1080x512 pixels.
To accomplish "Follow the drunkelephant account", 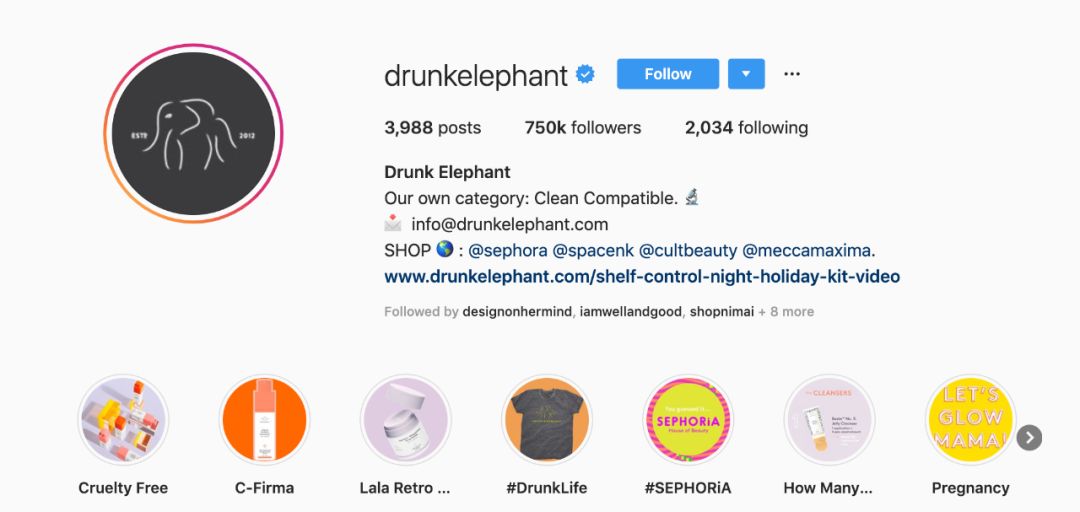I will tap(668, 74).
